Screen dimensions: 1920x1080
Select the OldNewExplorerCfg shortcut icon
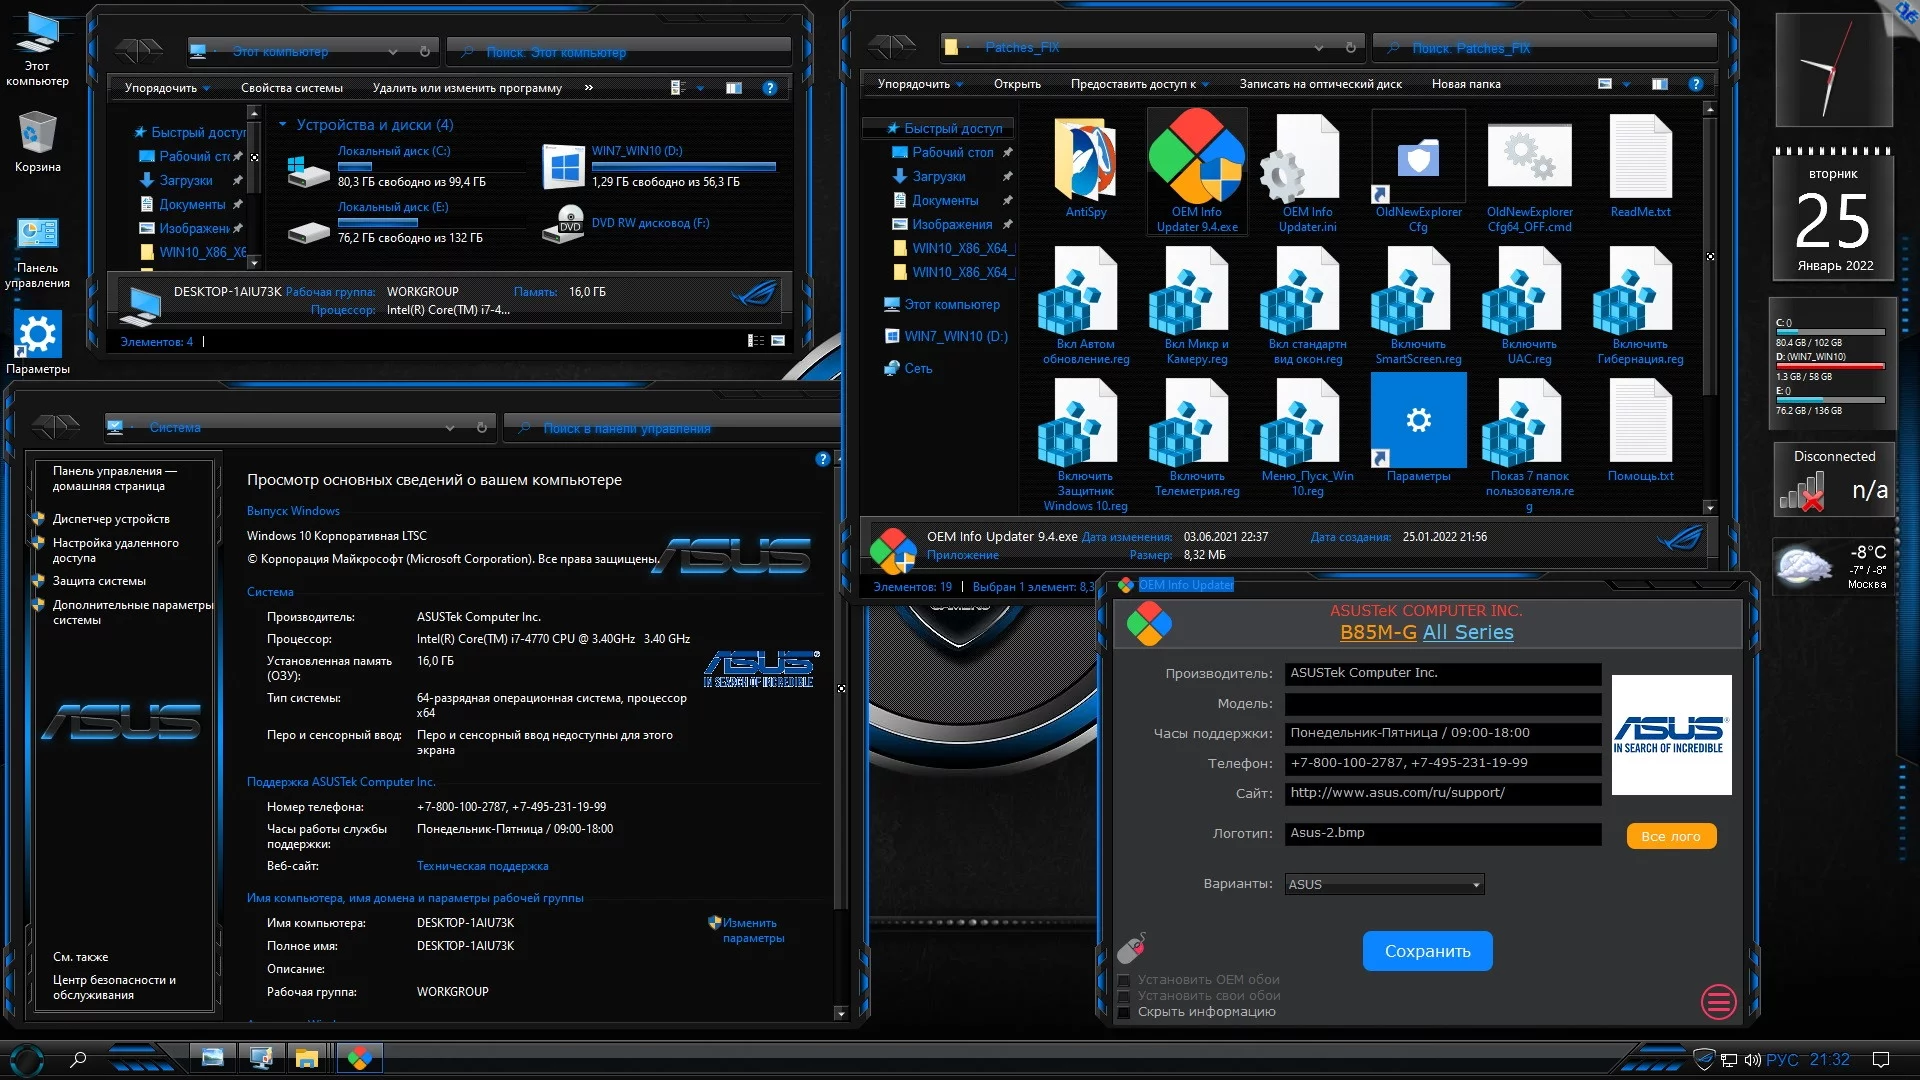[1417, 159]
